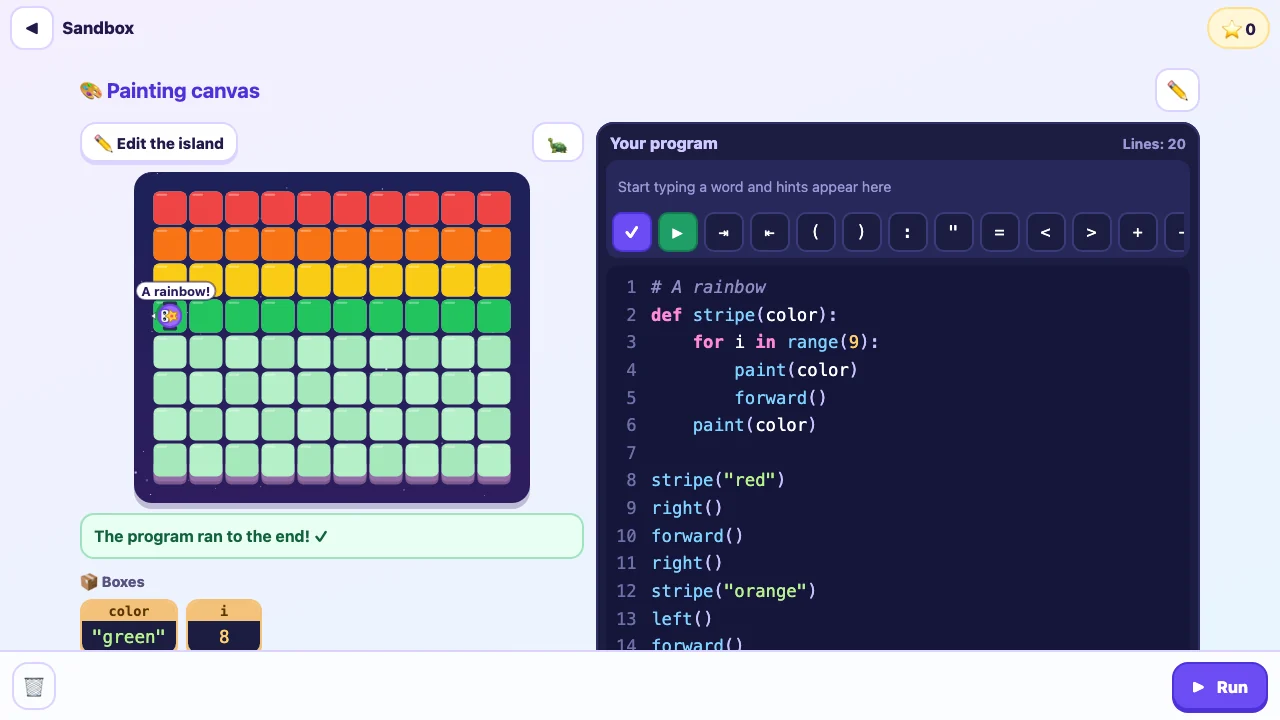Click code line '# A rainbow'
The image size is (1280, 720).
point(708,287)
